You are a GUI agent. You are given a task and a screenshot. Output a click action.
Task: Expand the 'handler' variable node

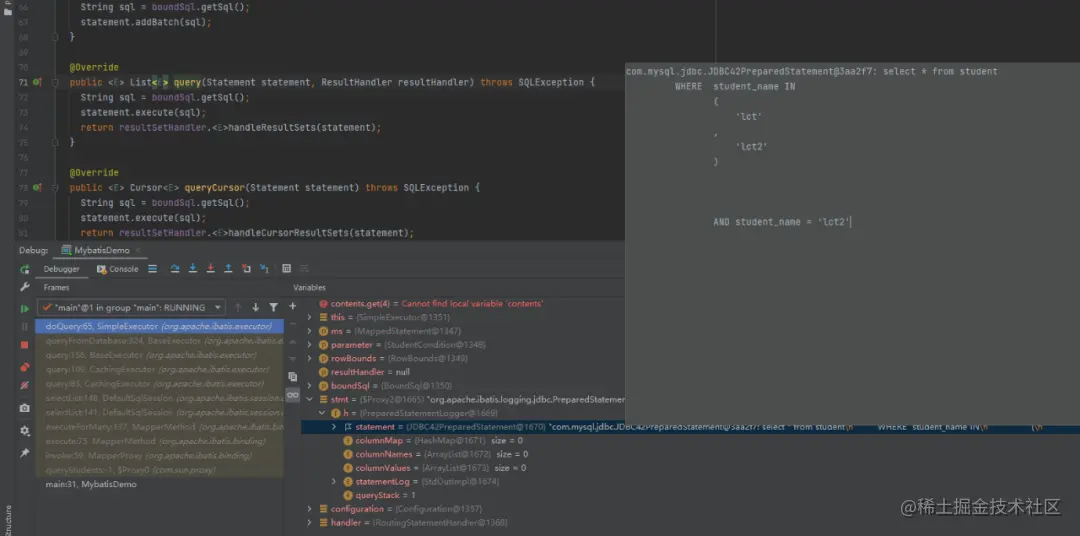[310, 523]
